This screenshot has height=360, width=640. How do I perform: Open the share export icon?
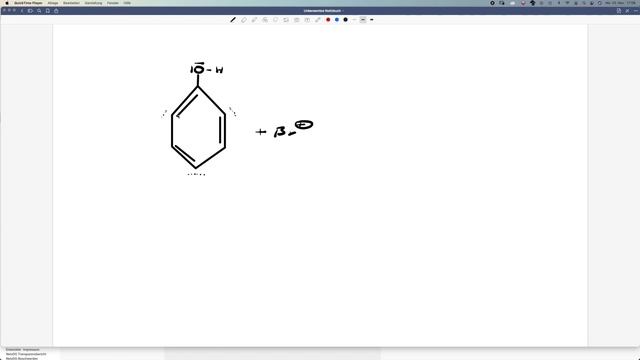point(56,11)
